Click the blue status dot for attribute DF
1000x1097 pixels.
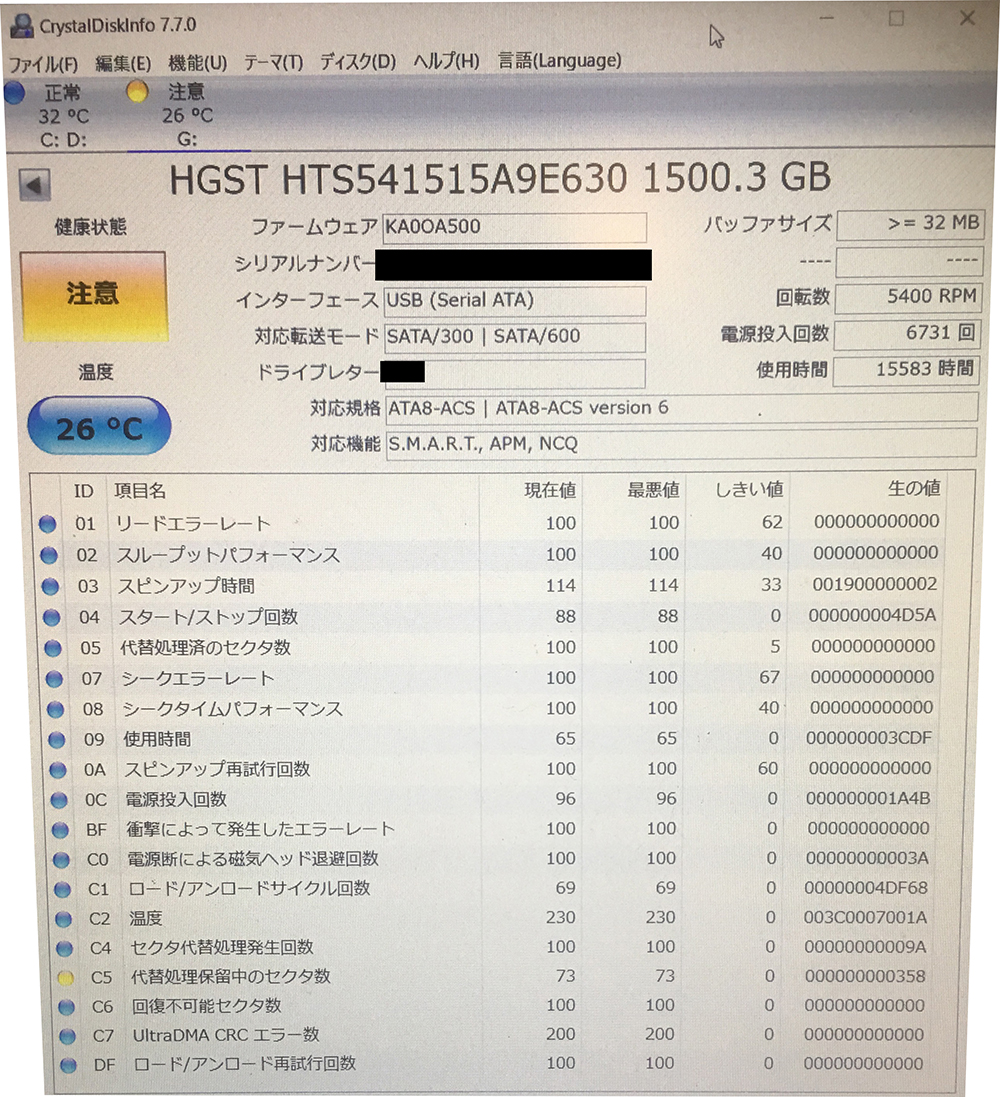pos(67,1066)
